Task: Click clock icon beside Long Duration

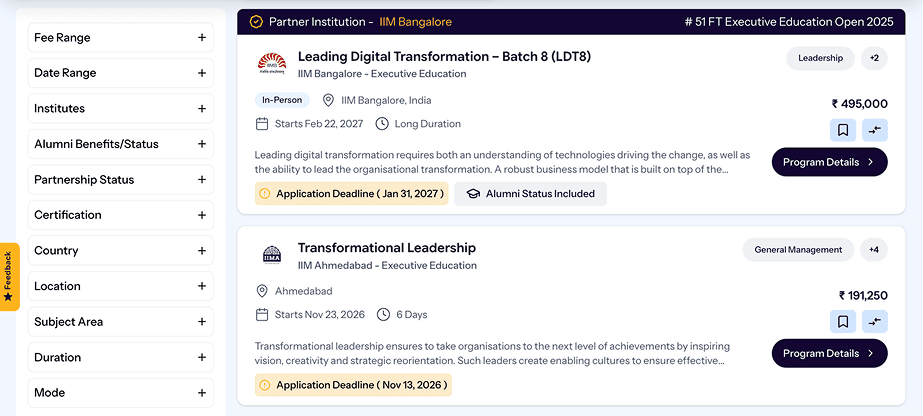Action: click(382, 124)
